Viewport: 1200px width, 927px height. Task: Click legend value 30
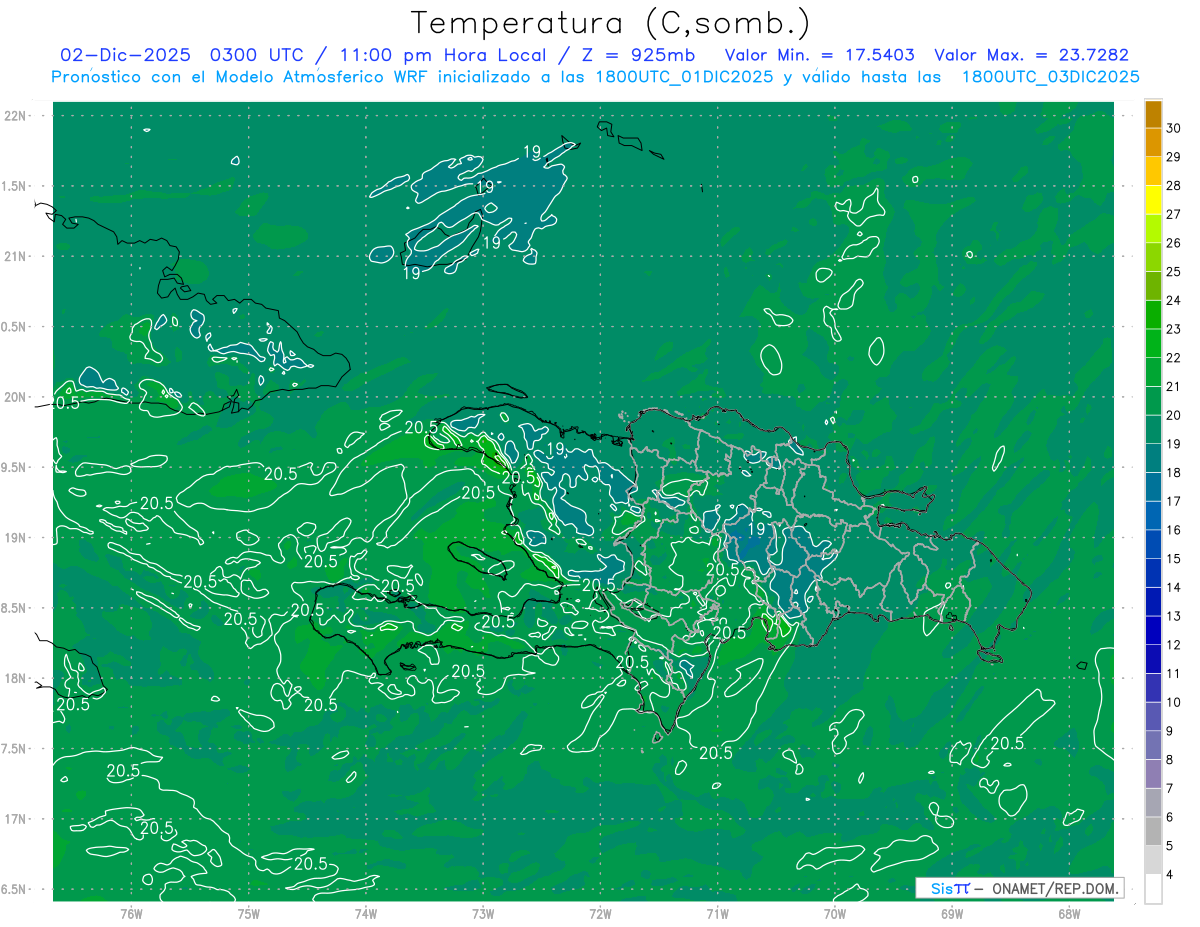coord(1174,127)
